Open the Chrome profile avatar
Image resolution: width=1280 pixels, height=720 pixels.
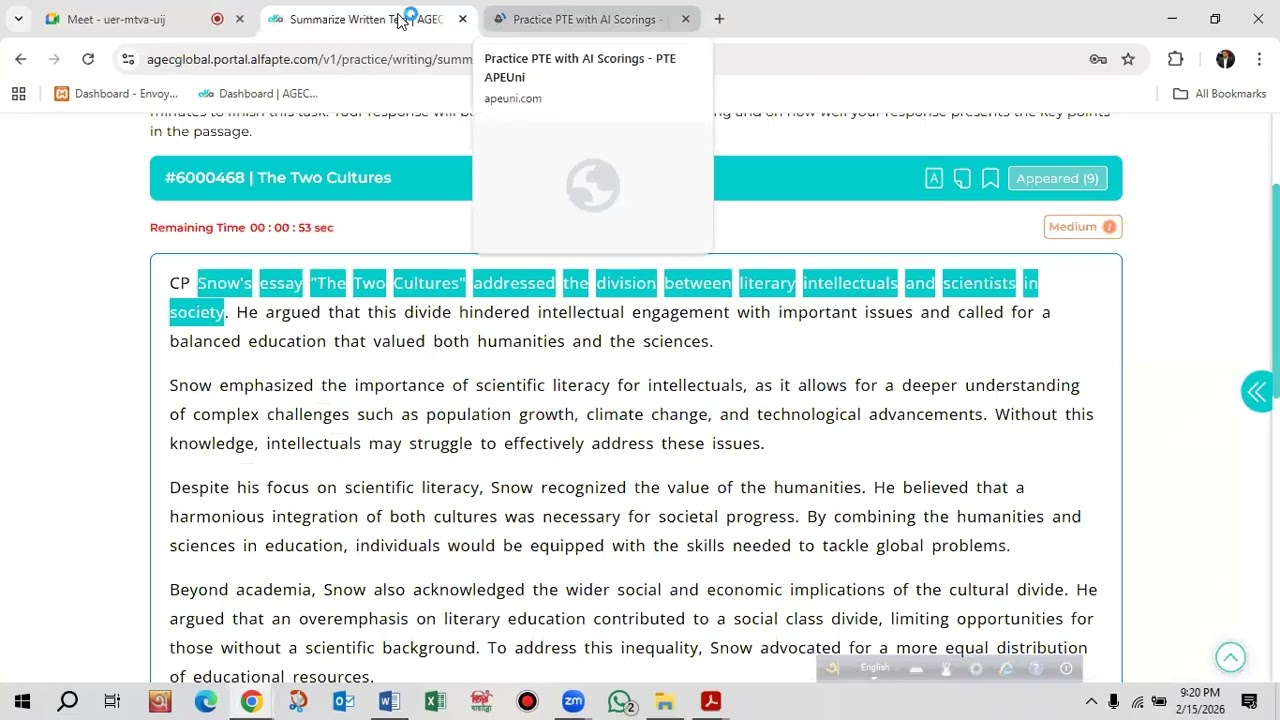coord(1225,59)
